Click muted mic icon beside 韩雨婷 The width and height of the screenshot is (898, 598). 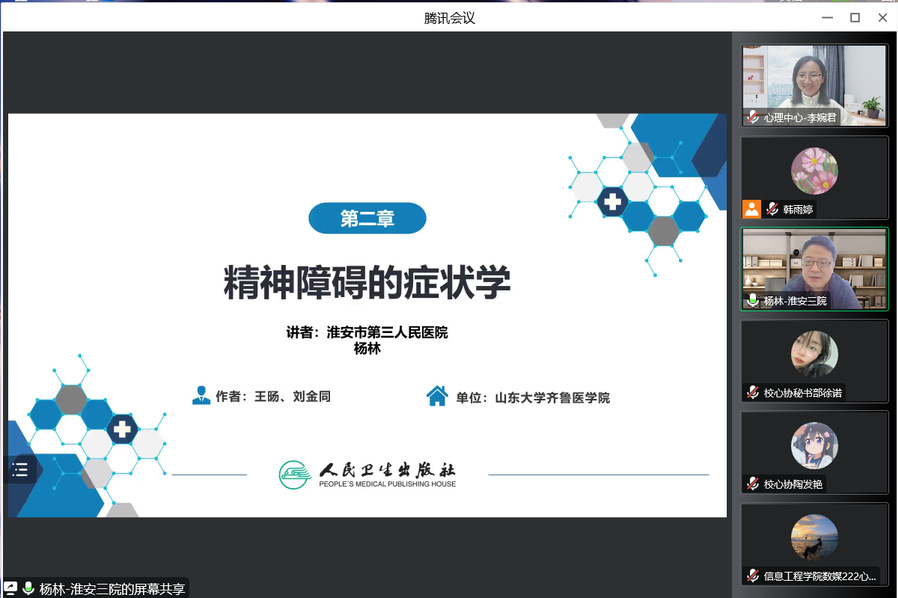click(772, 209)
